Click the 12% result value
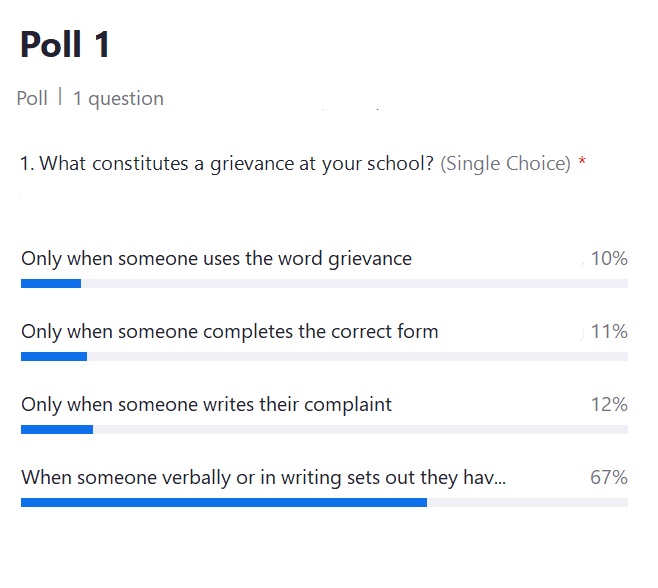This screenshot has width=658, height=588. point(609,405)
